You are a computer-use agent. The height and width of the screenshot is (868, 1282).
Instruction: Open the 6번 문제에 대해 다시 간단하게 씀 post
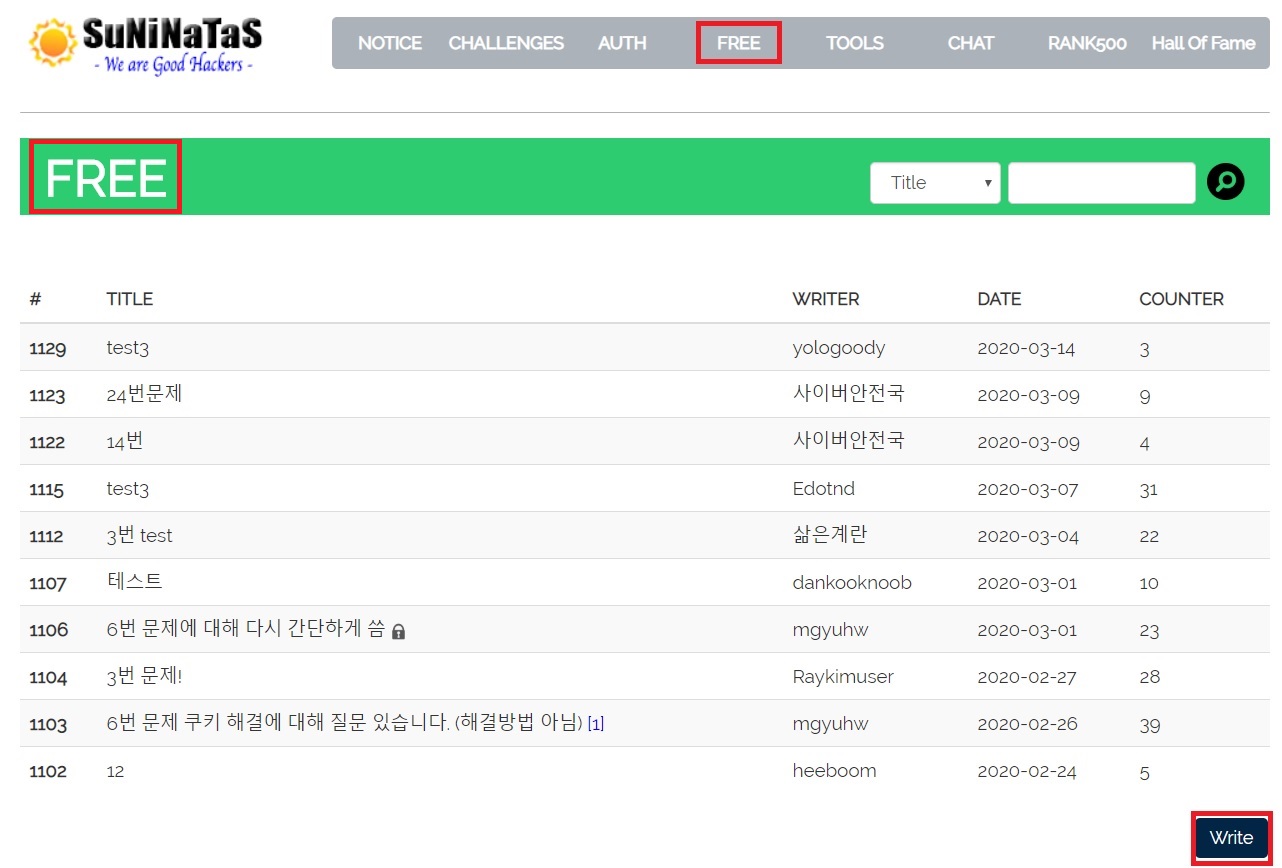tap(246, 629)
